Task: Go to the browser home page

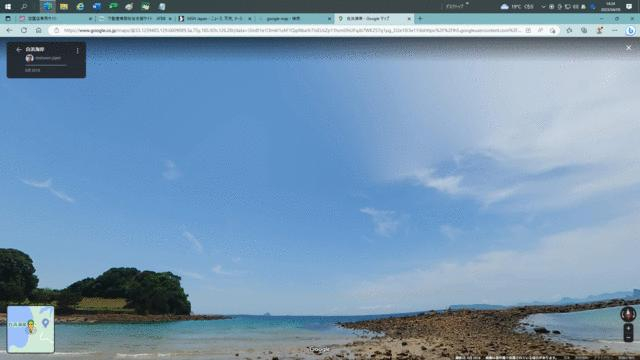Action: [38, 30]
